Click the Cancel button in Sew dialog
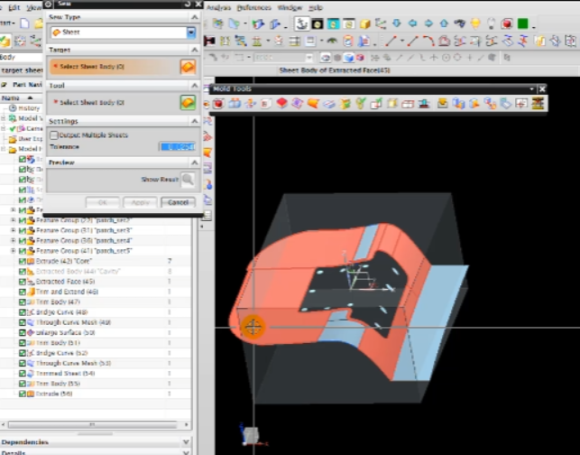 178,203
